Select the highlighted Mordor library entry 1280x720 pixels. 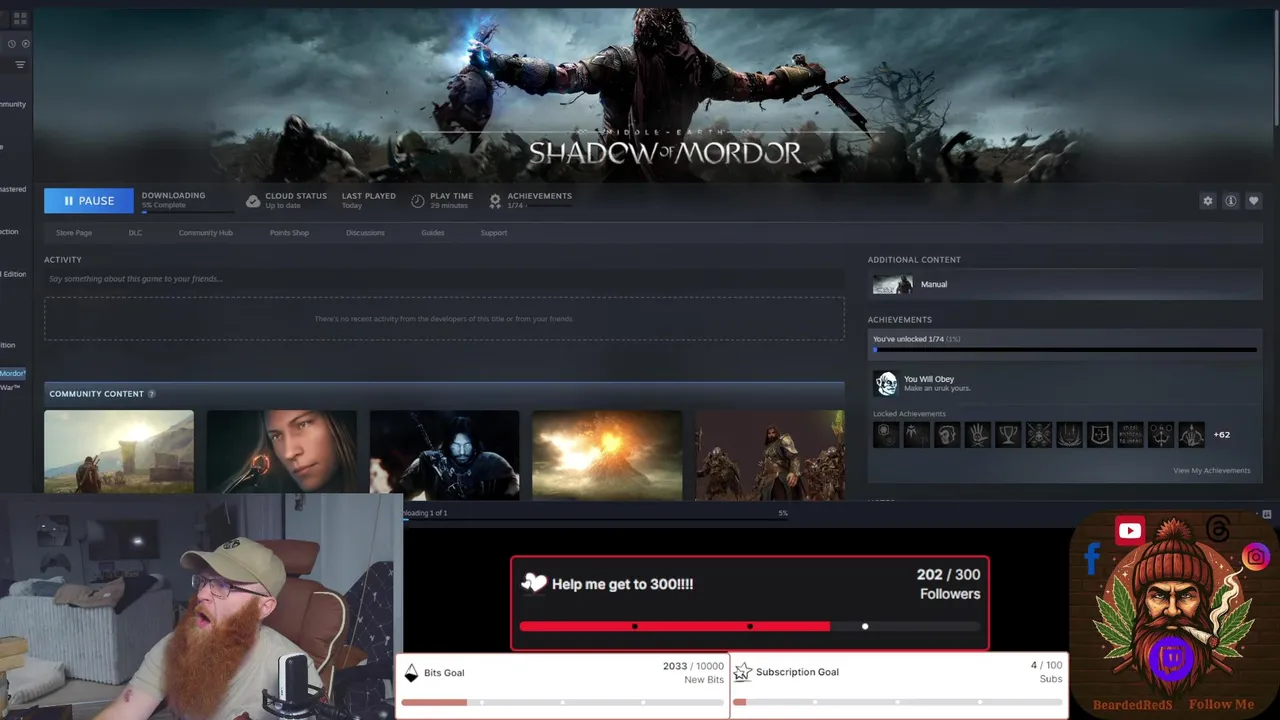[13, 373]
